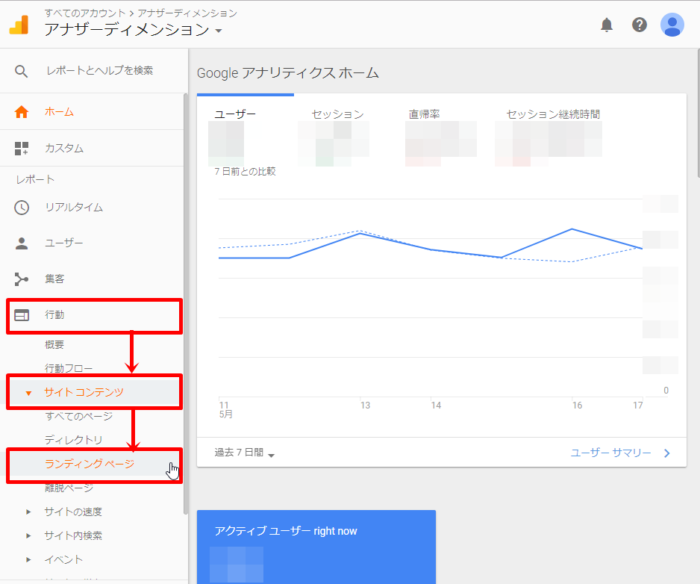Open the 概要 report under 行動
The width and height of the screenshot is (700, 584).
(54, 344)
